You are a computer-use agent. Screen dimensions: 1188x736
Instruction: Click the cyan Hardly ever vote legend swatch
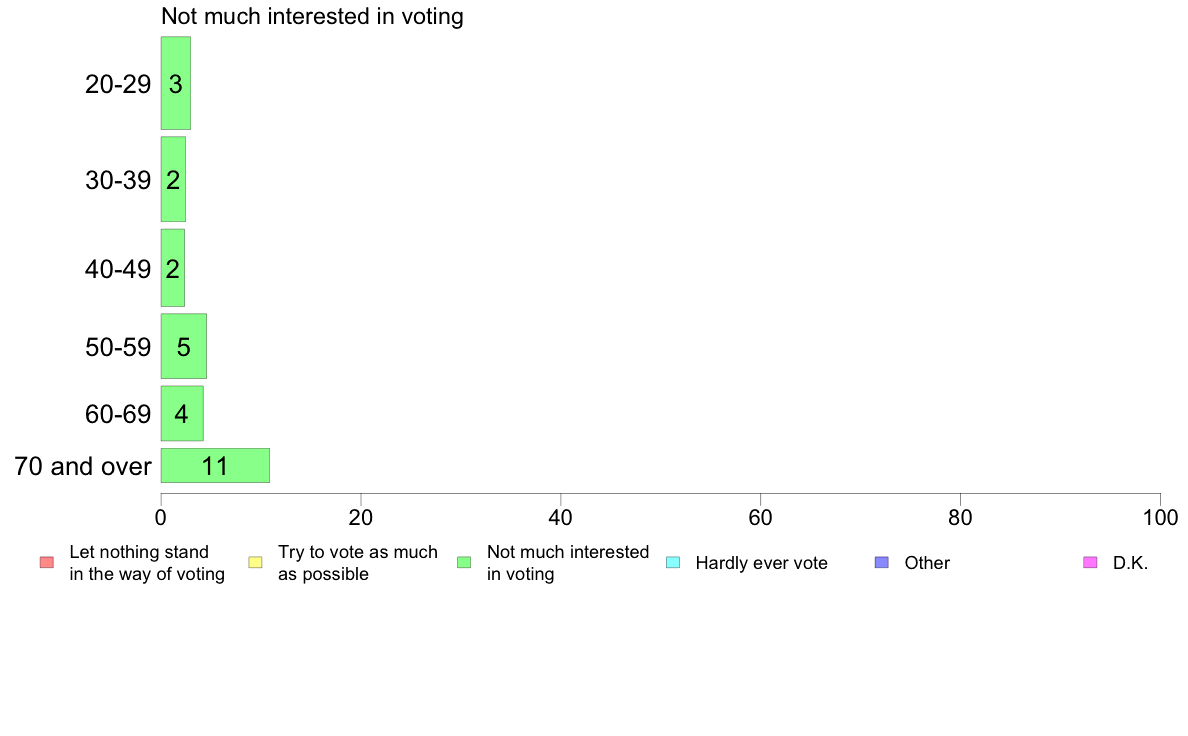point(673,562)
